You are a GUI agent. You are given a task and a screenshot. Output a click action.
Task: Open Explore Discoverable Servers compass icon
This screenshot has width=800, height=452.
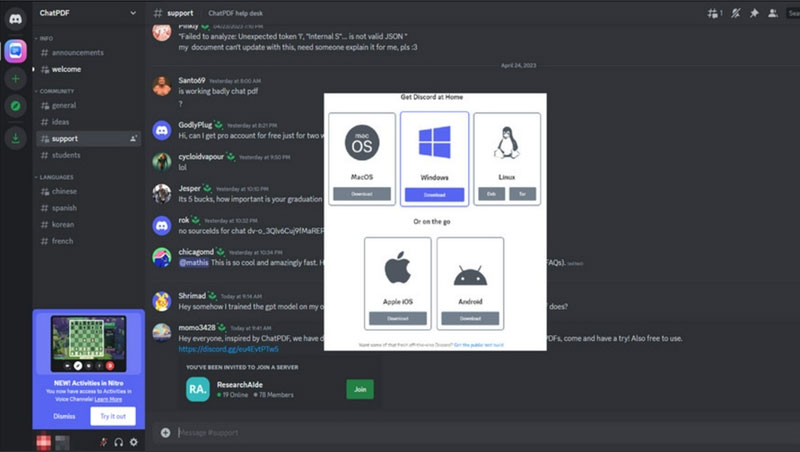point(15,105)
